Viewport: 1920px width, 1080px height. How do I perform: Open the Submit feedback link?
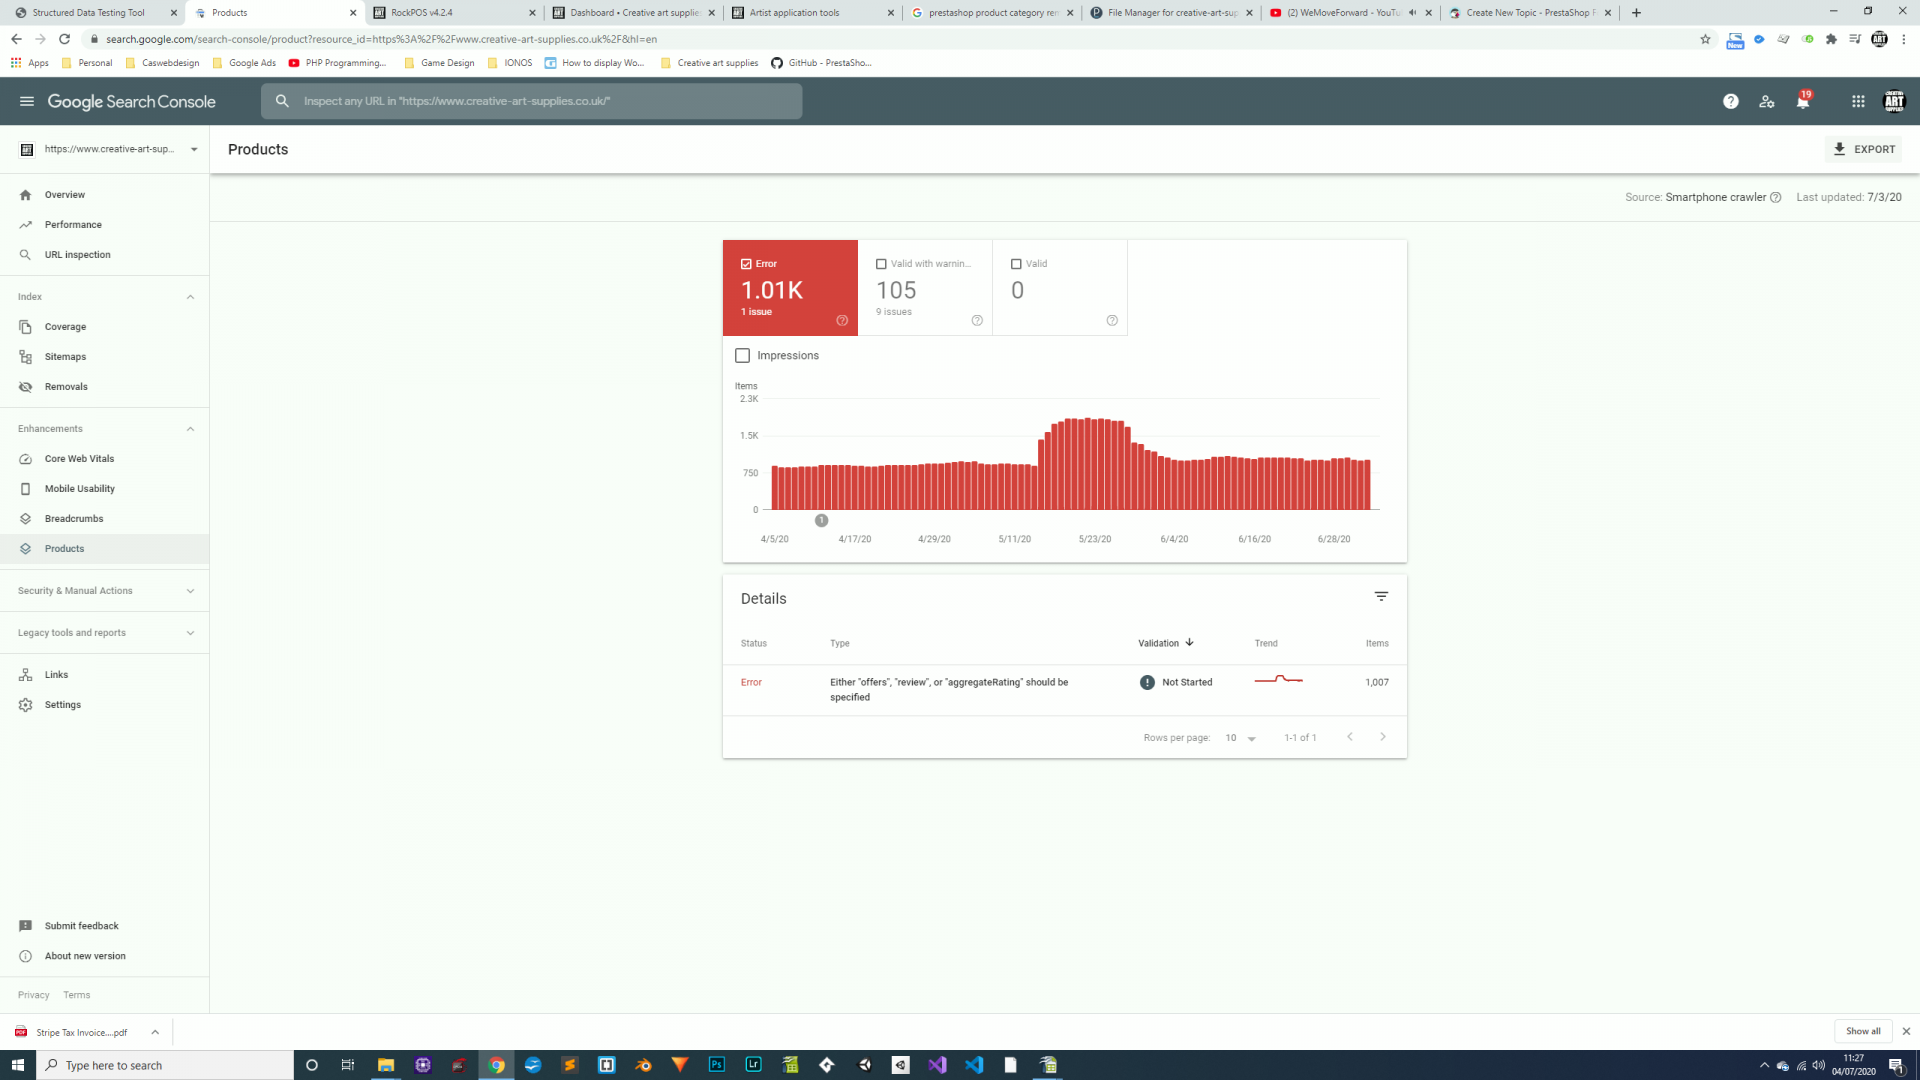pos(81,926)
